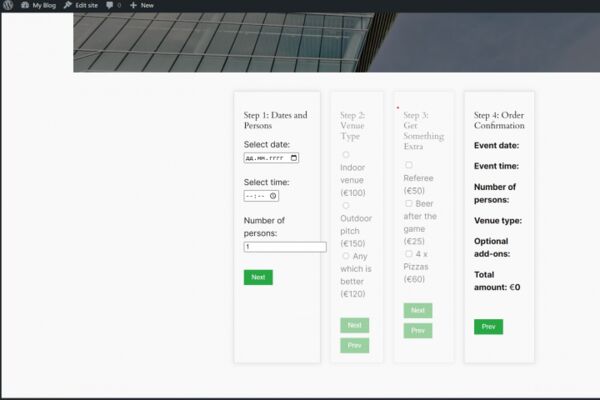The width and height of the screenshot is (600, 400).
Task: Click the Edit site toolbar item
Action: [81, 5]
